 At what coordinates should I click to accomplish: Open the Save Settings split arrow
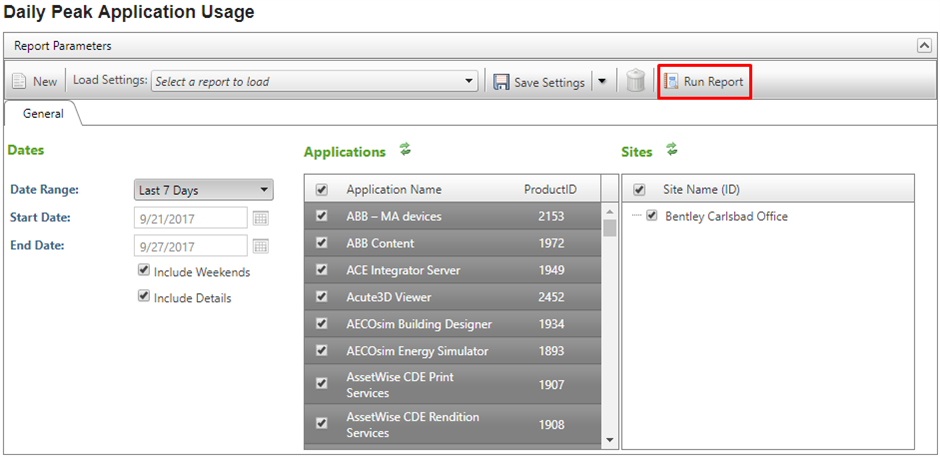point(602,82)
